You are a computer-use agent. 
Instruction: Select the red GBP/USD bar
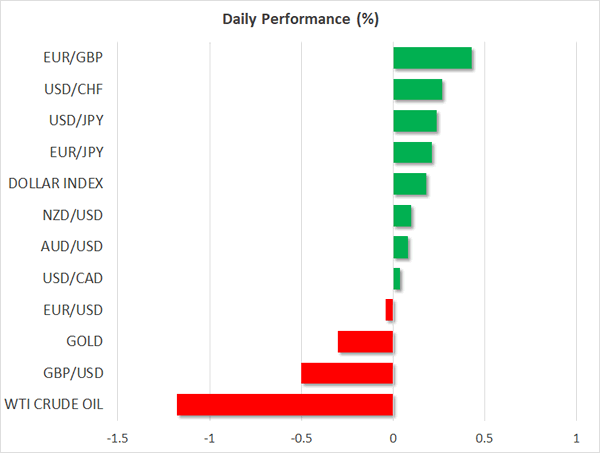[347, 373]
